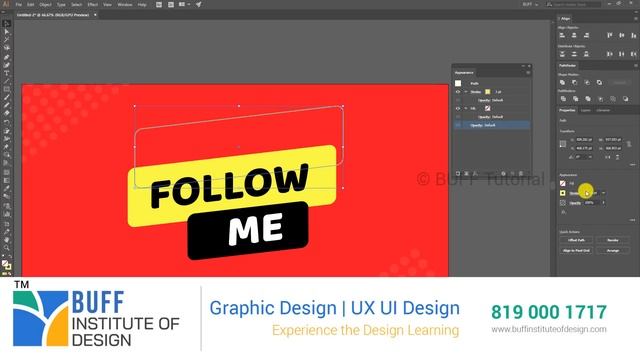Select the Pen tool

pos(7,57)
